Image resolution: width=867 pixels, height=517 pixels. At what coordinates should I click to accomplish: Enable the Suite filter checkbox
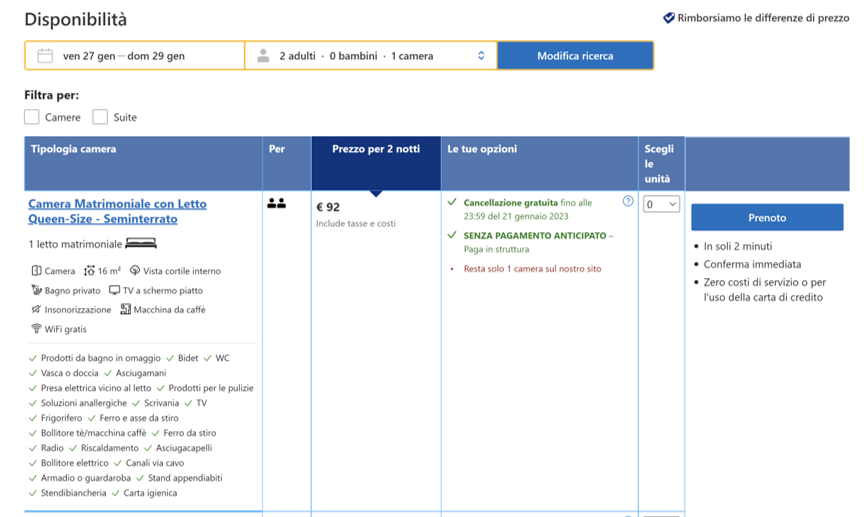pos(100,117)
